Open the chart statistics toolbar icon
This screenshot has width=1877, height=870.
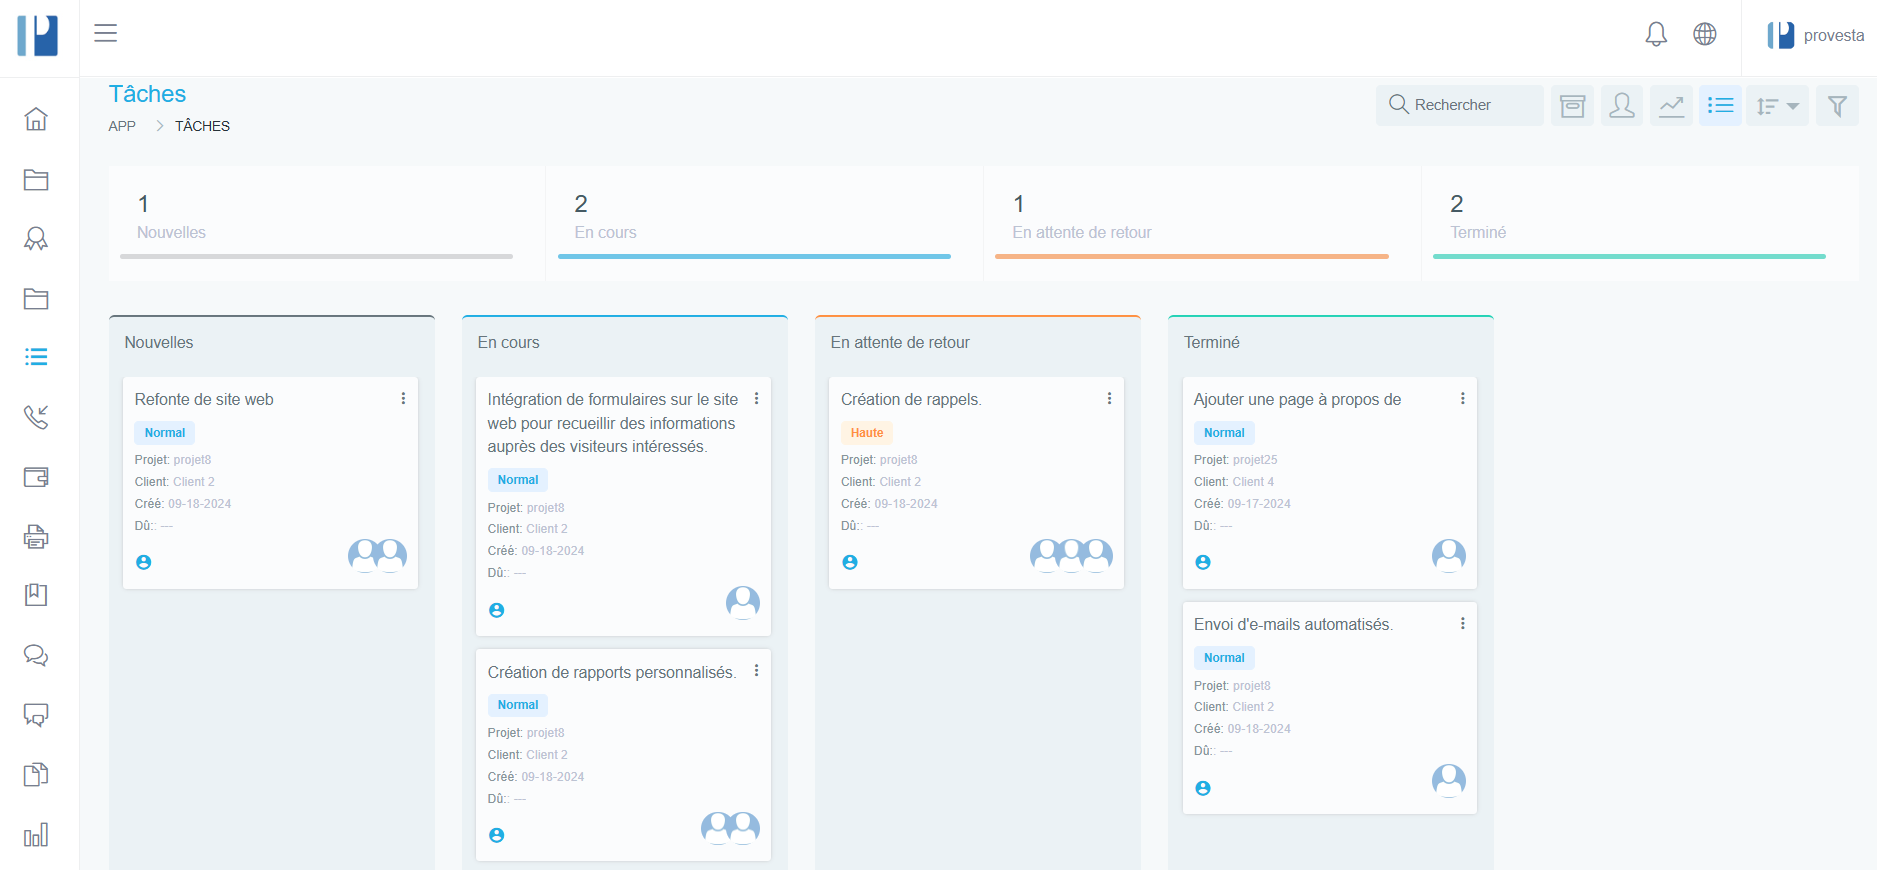pyautogui.click(x=1671, y=106)
